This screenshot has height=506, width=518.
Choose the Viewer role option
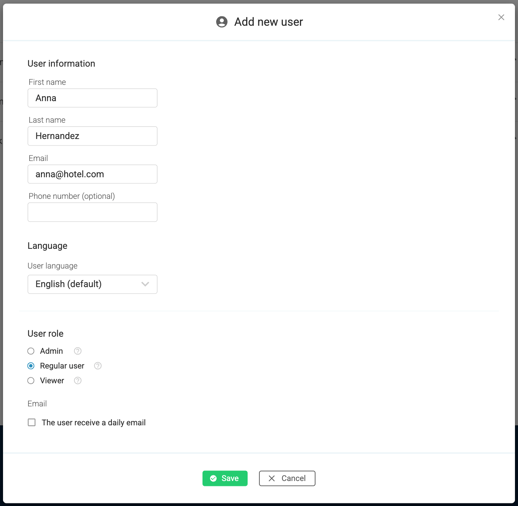click(31, 380)
